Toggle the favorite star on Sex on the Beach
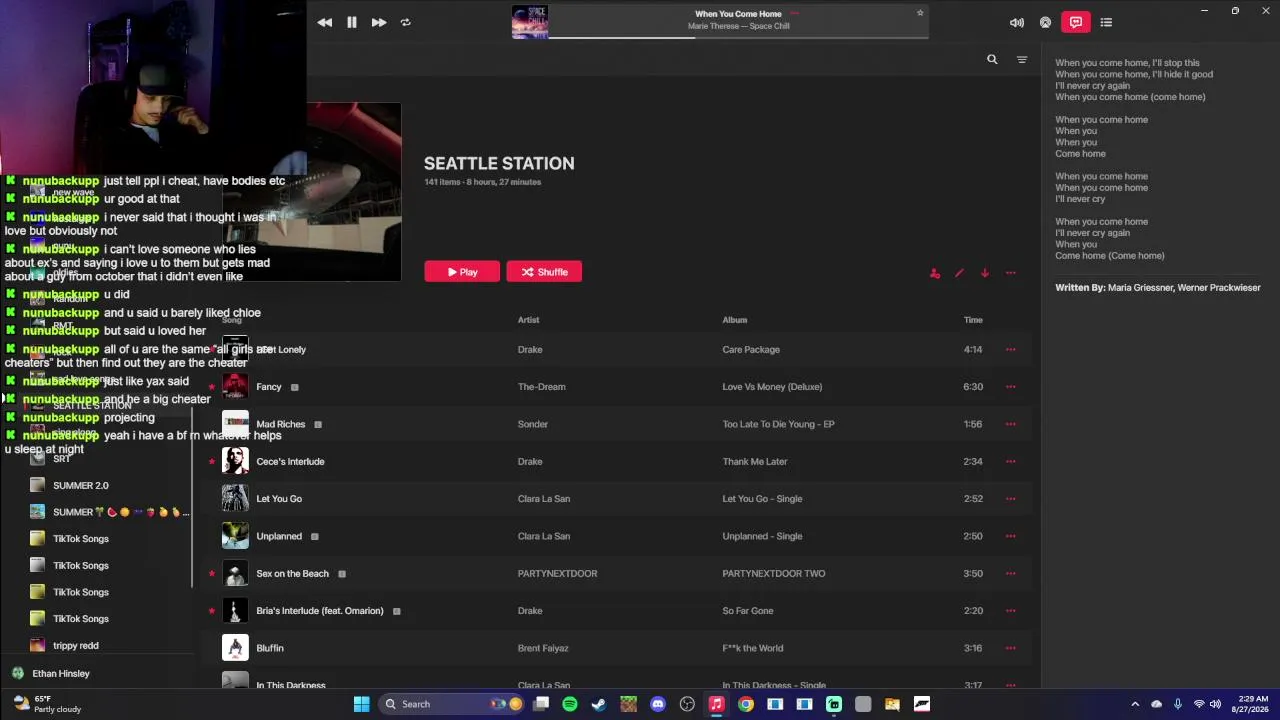 tap(212, 574)
